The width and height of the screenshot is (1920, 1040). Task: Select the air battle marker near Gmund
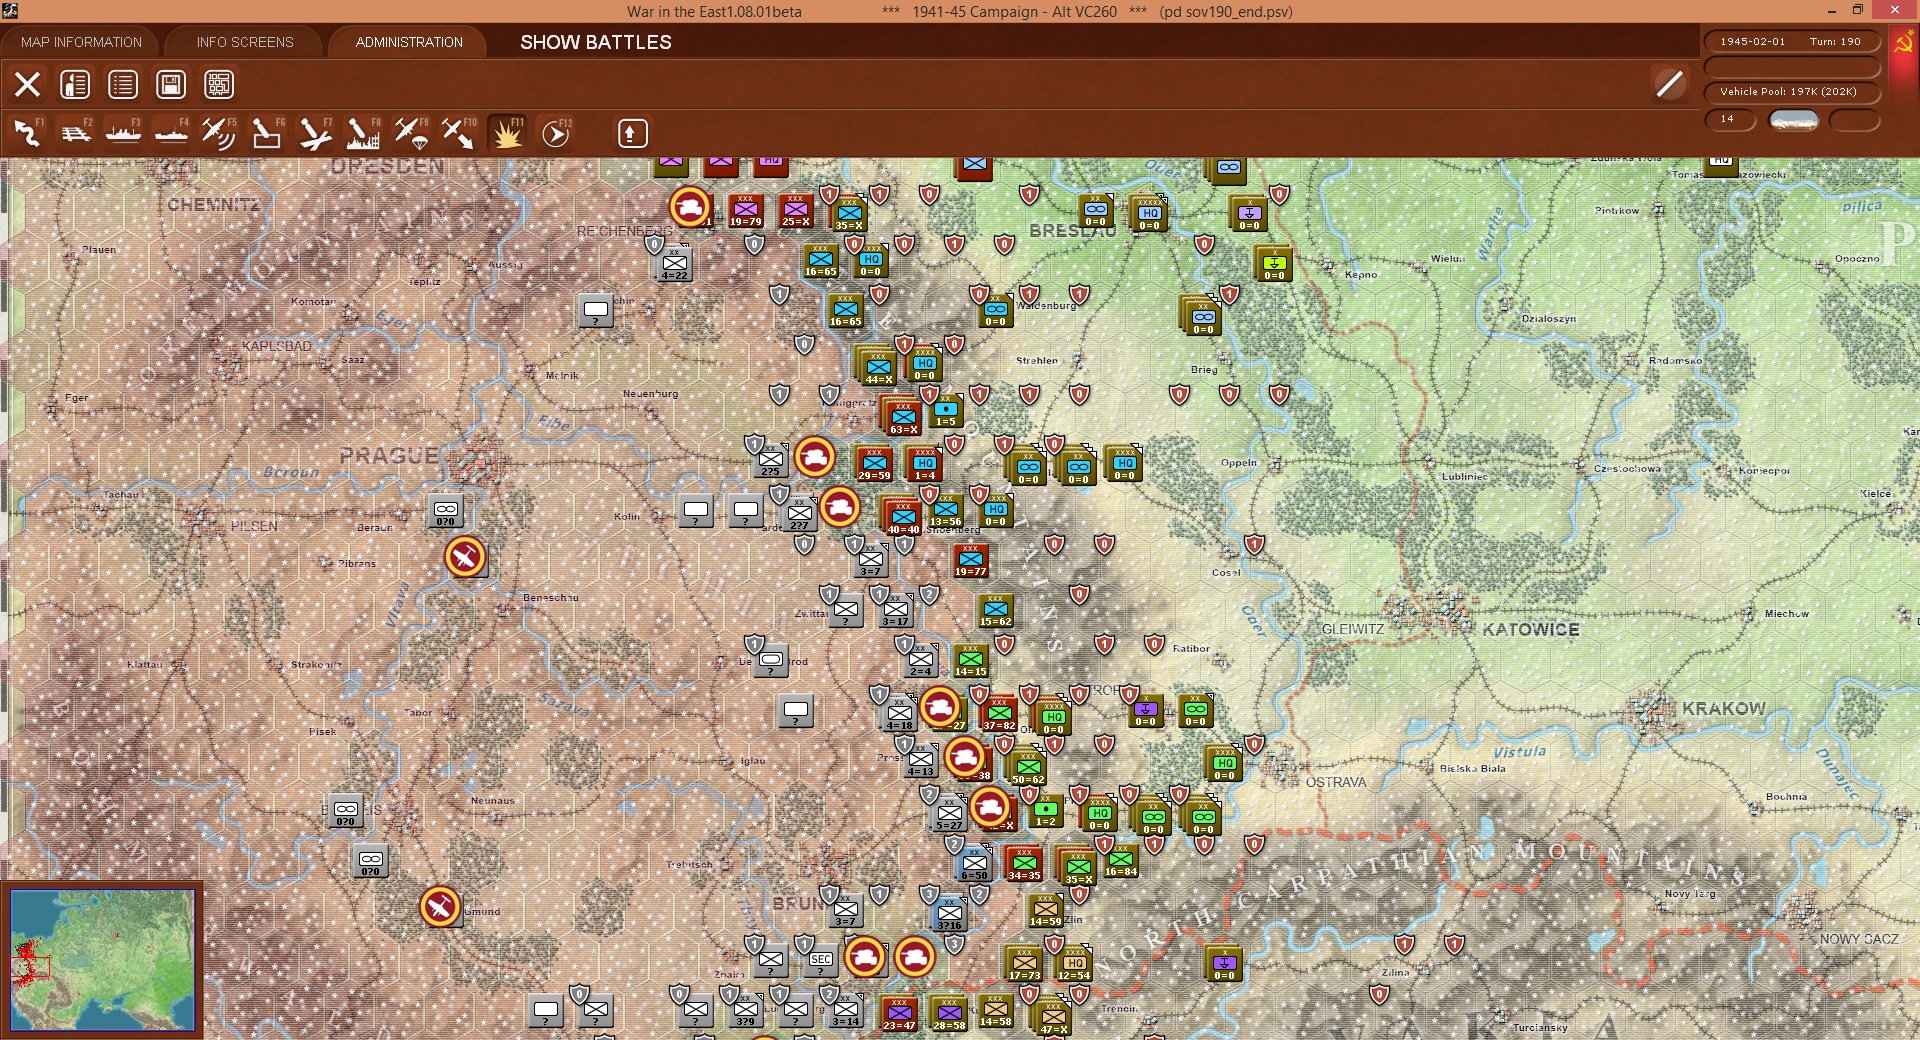440,907
